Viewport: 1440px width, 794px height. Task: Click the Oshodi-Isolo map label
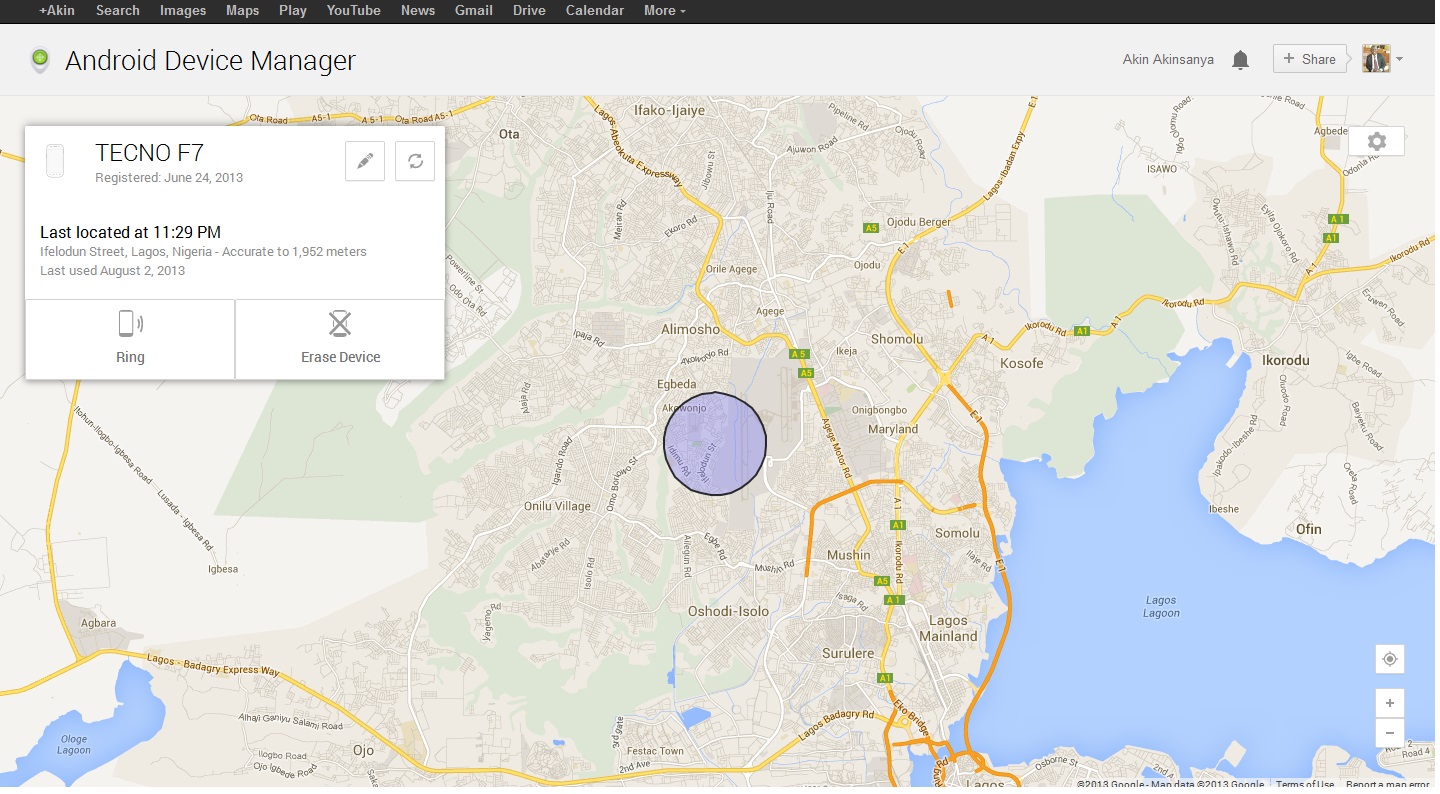[x=729, y=611]
